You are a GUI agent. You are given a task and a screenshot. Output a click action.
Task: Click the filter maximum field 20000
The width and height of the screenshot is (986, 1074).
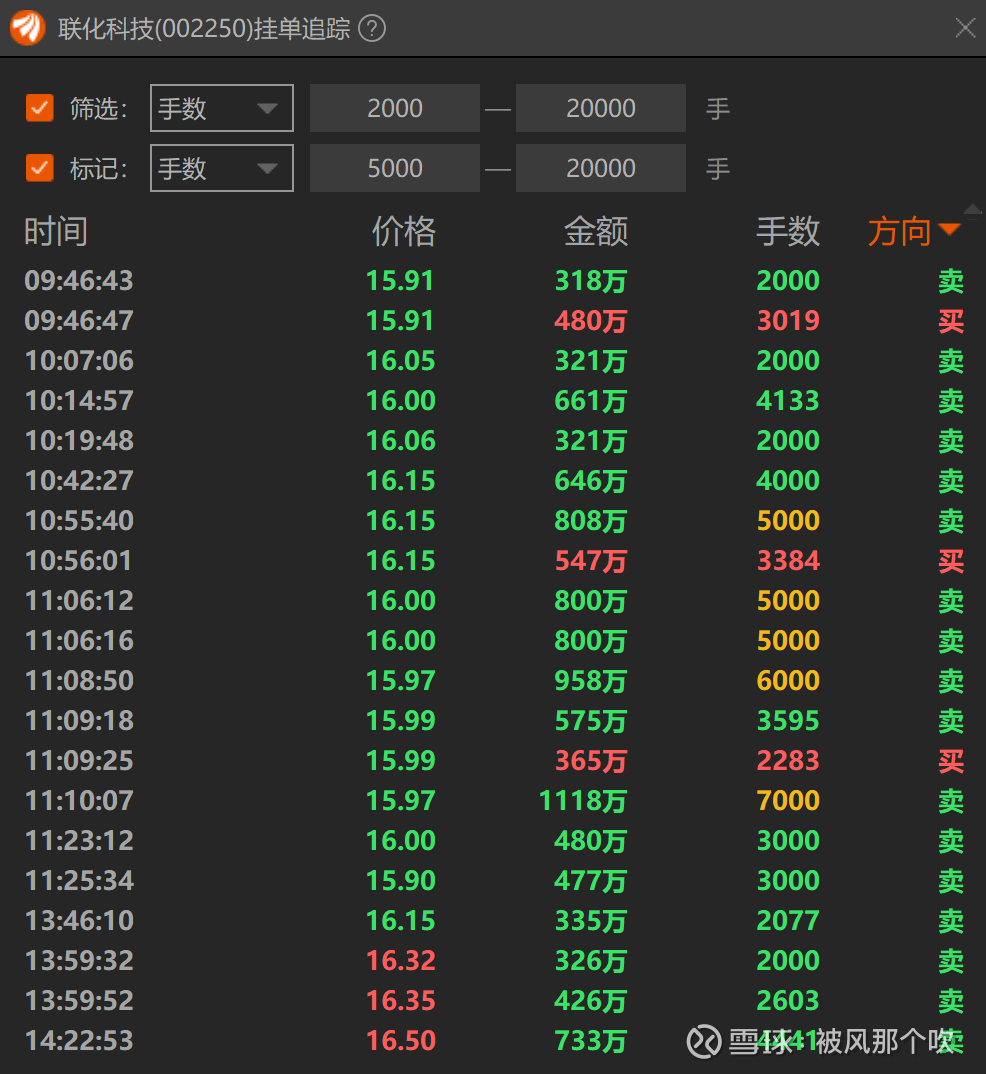tap(600, 108)
